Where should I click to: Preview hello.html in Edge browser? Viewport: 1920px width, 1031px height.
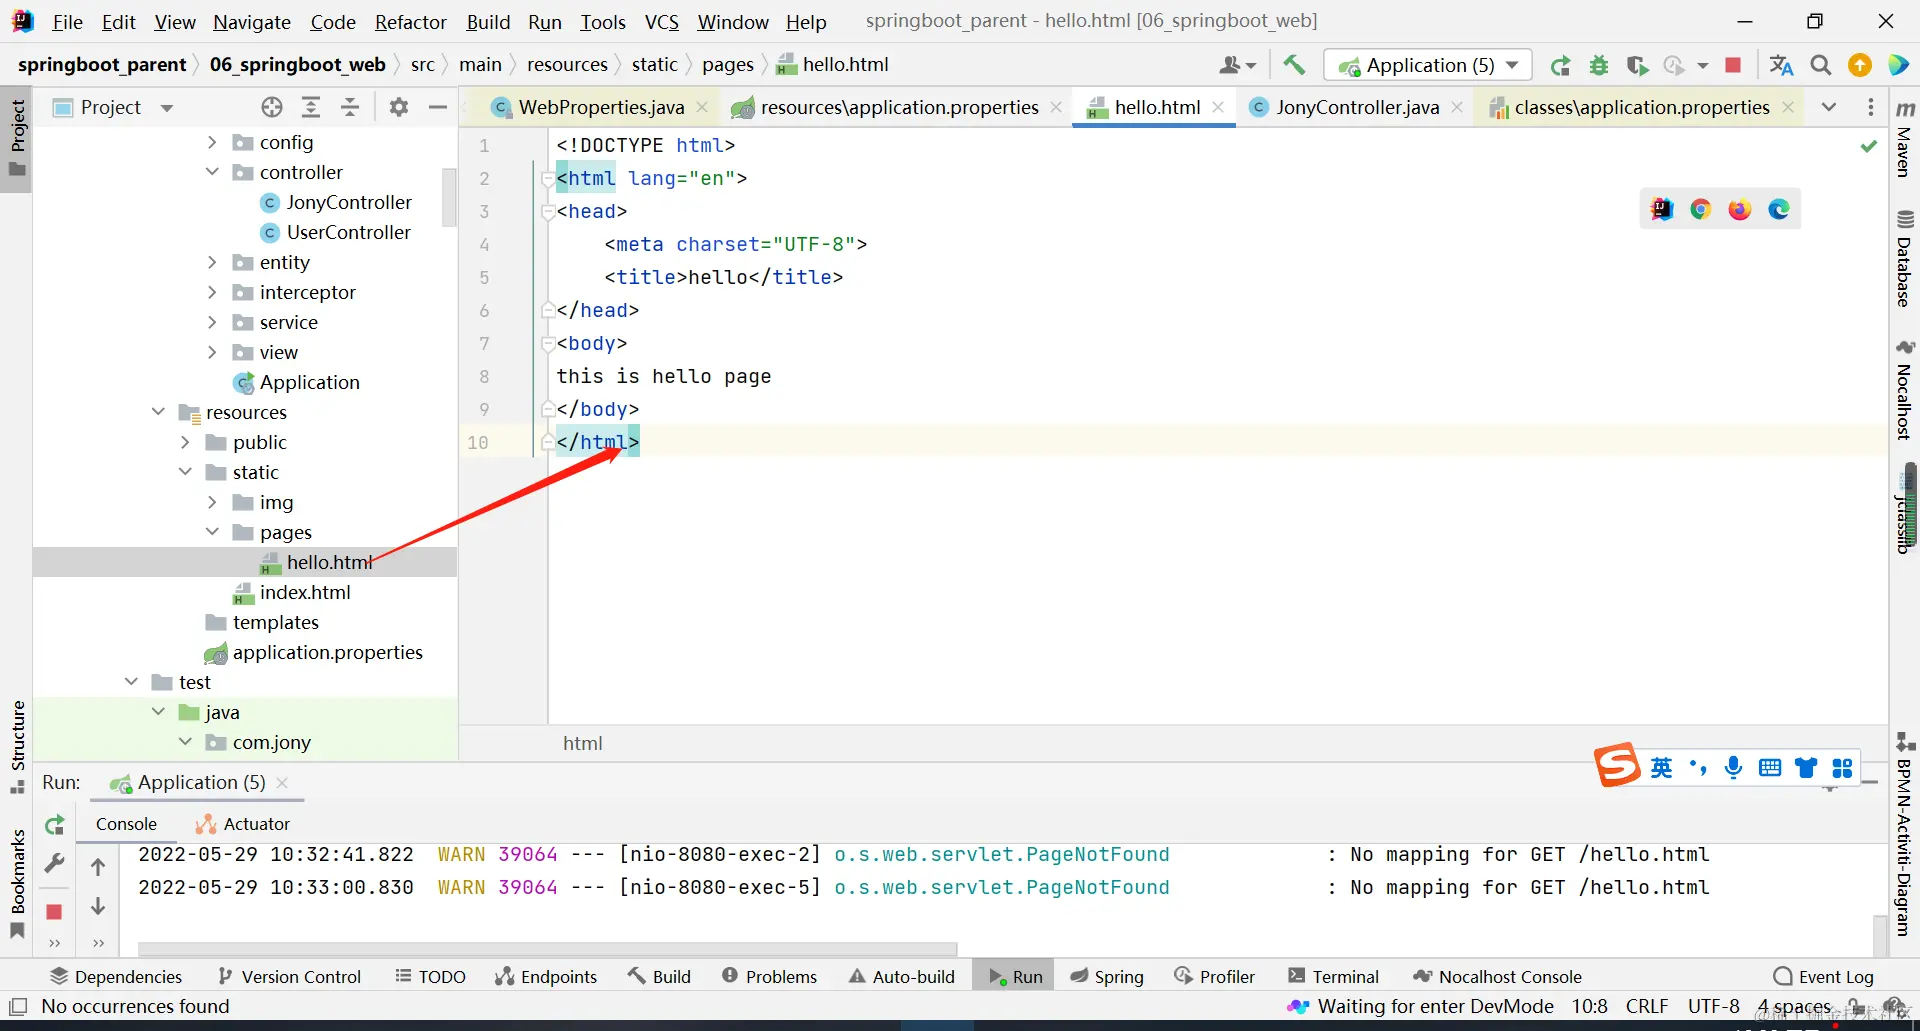pyautogui.click(x=1779, y=209)
